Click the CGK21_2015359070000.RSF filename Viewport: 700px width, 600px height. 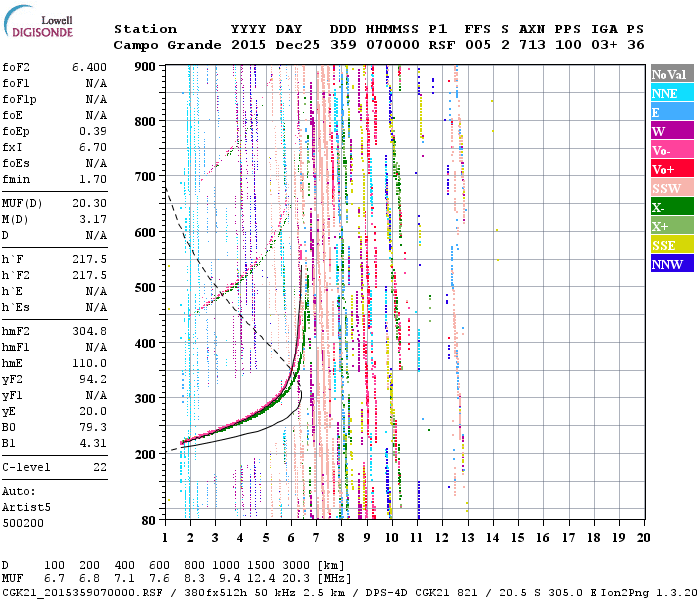click(82, 593)
